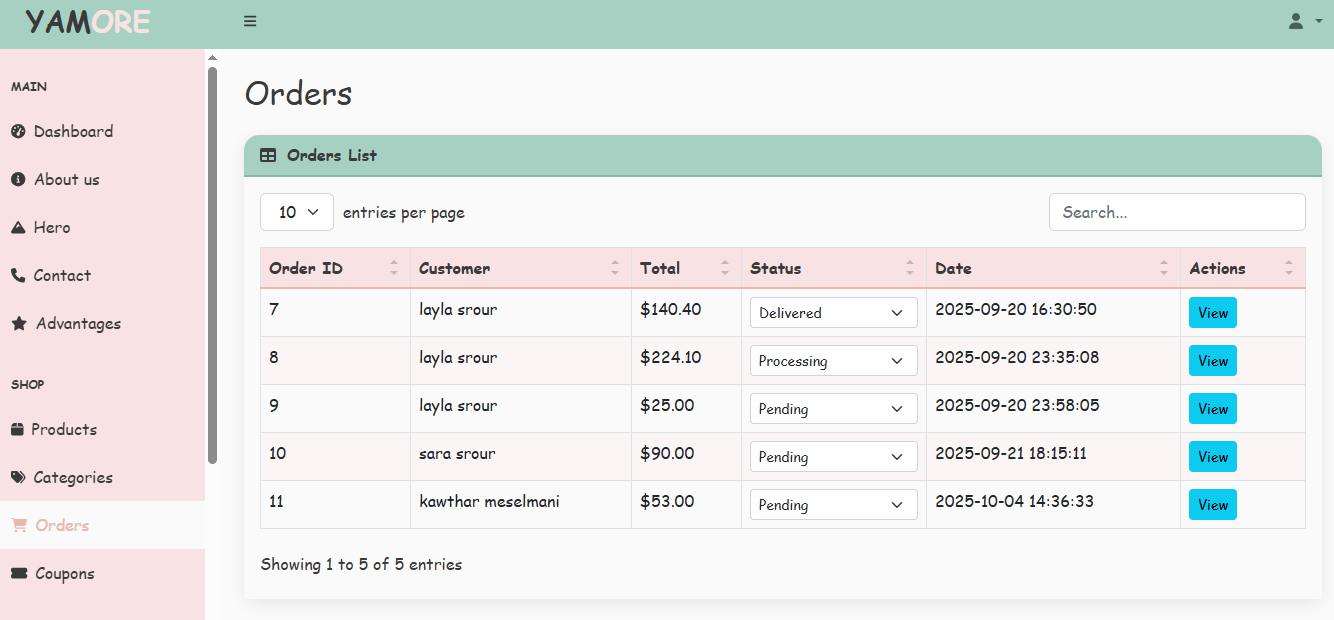Screen dimensions: 1334x620
Task: Click the Categories tags icon
Action: 18,477
